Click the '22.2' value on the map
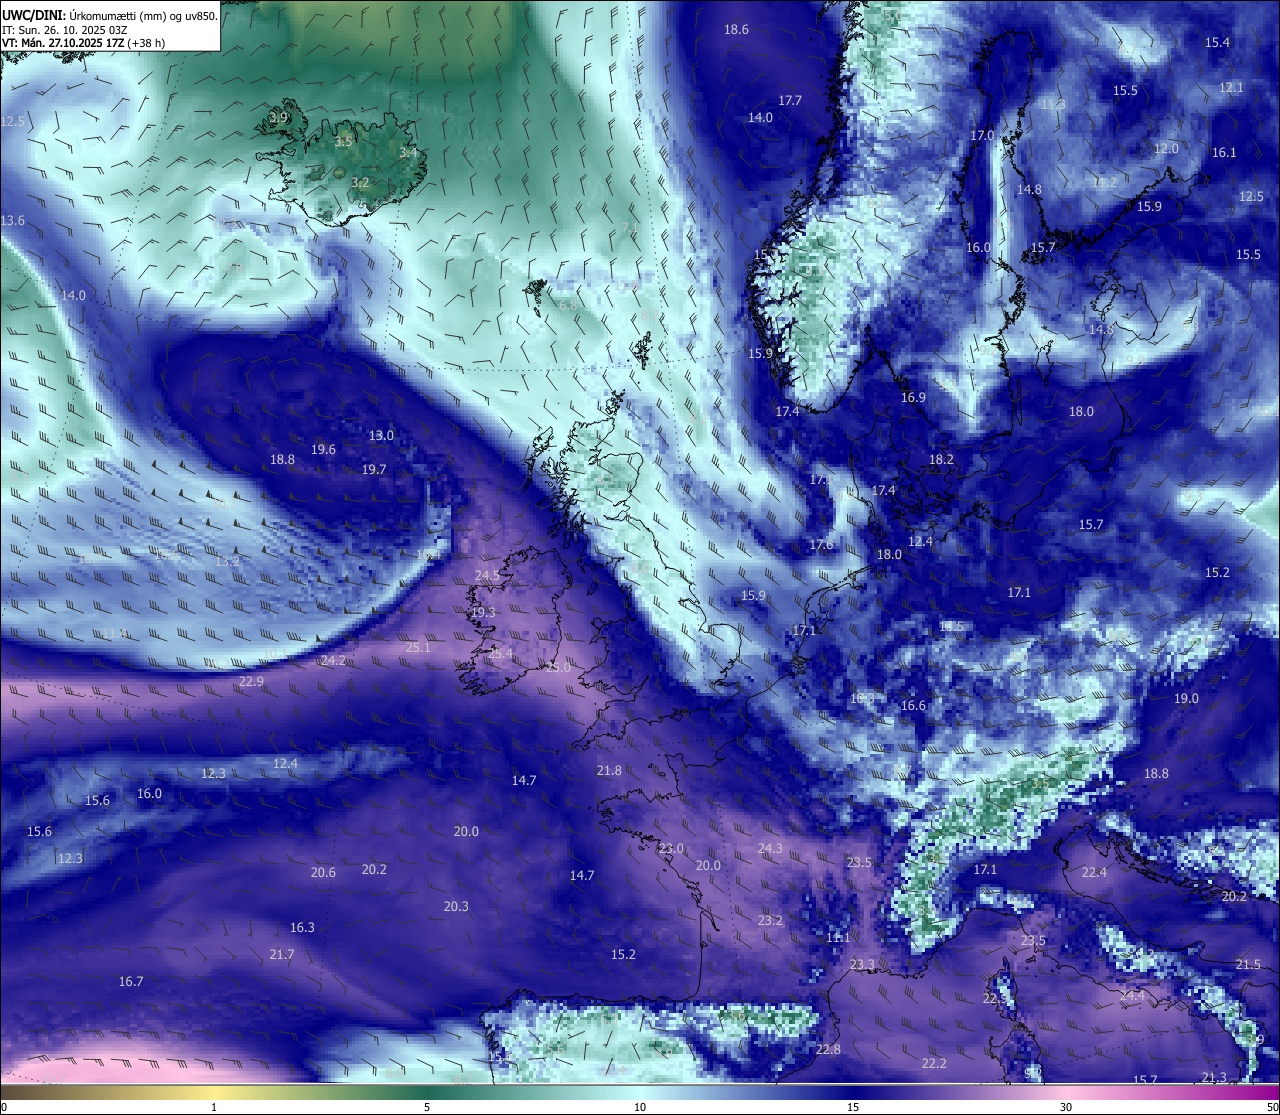 pos(934,1064)
